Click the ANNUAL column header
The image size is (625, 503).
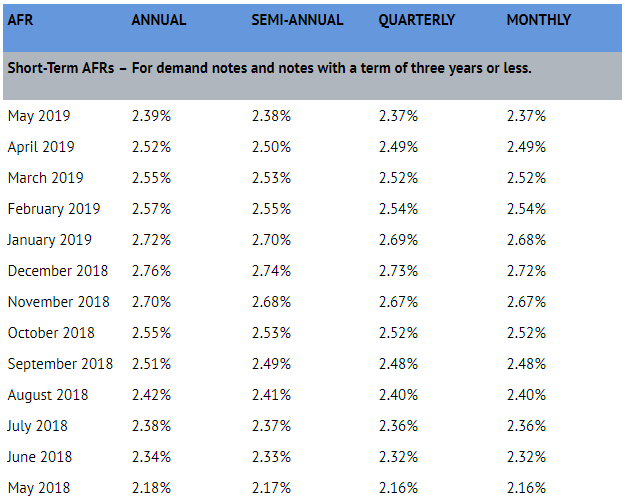pyautogui.click(x=160, y=20)
